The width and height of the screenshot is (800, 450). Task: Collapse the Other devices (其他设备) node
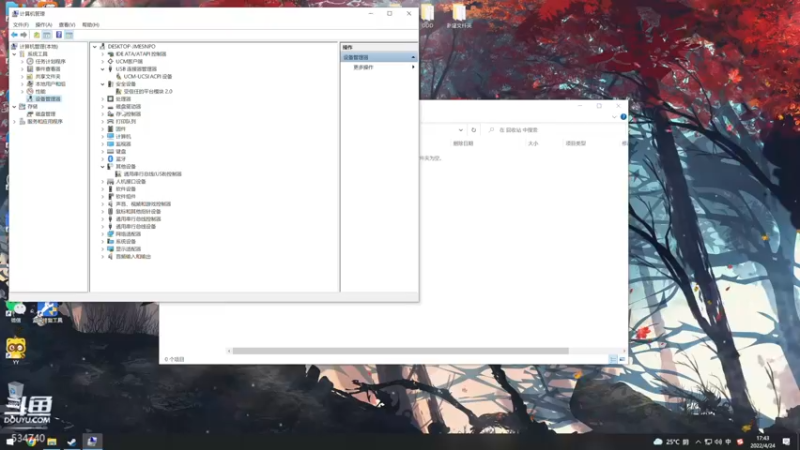click(x=103, y=166)
